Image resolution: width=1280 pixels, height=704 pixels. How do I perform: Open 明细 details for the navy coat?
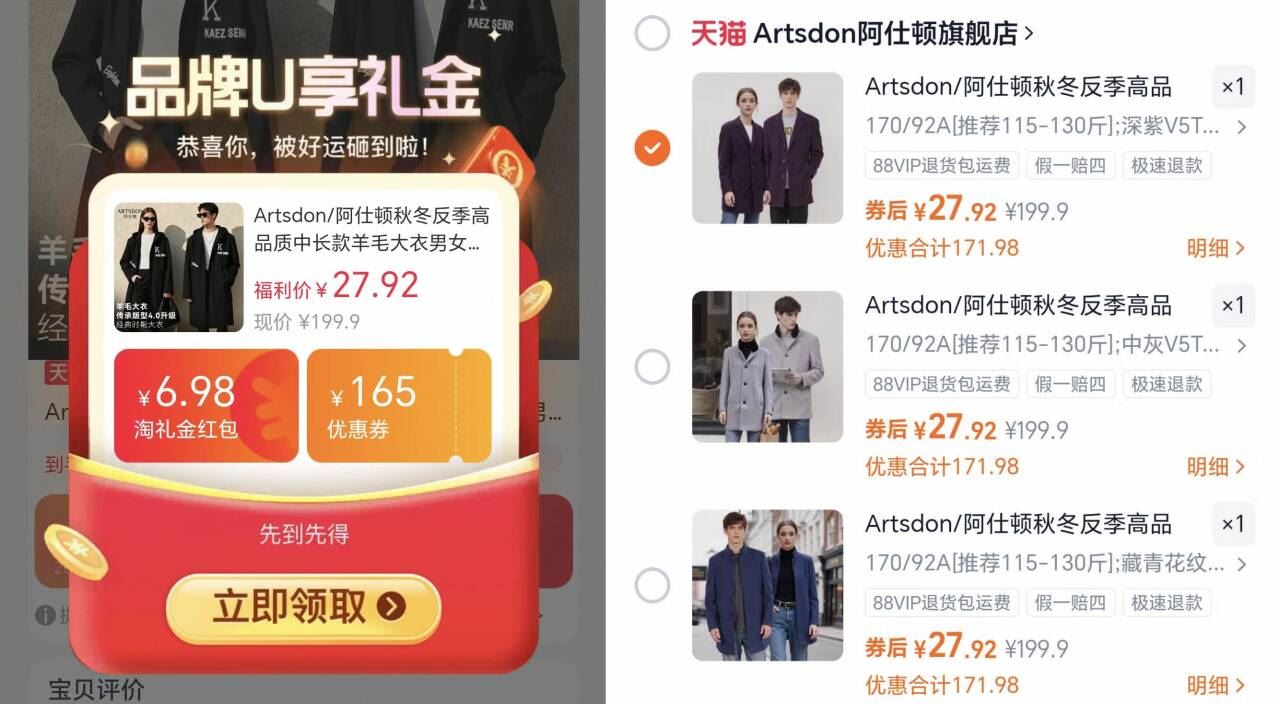point(1216,685)
